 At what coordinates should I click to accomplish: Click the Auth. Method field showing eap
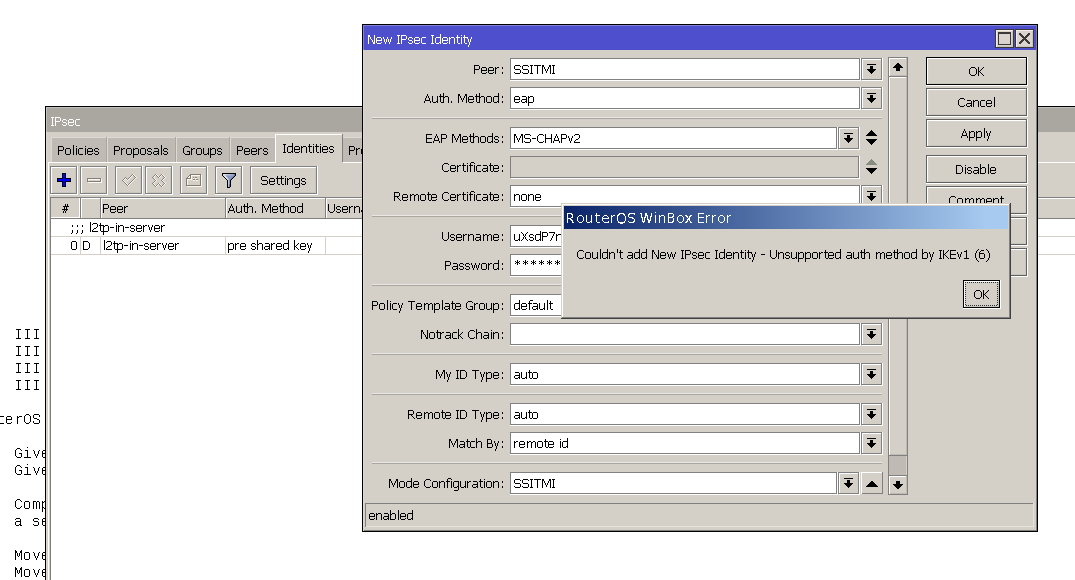684,98
